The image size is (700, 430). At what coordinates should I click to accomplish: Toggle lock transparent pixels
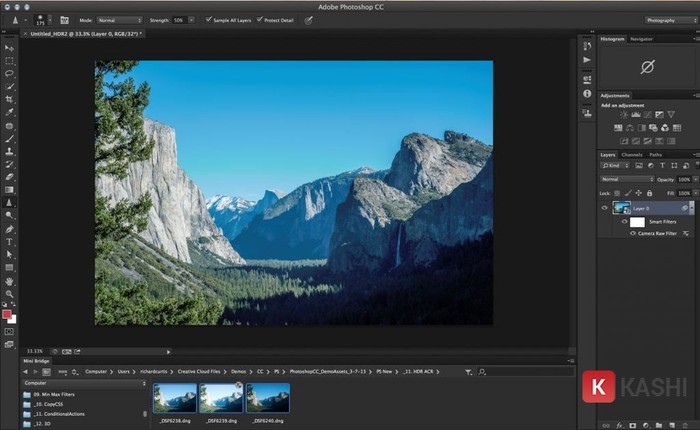(x=617, y=193)
